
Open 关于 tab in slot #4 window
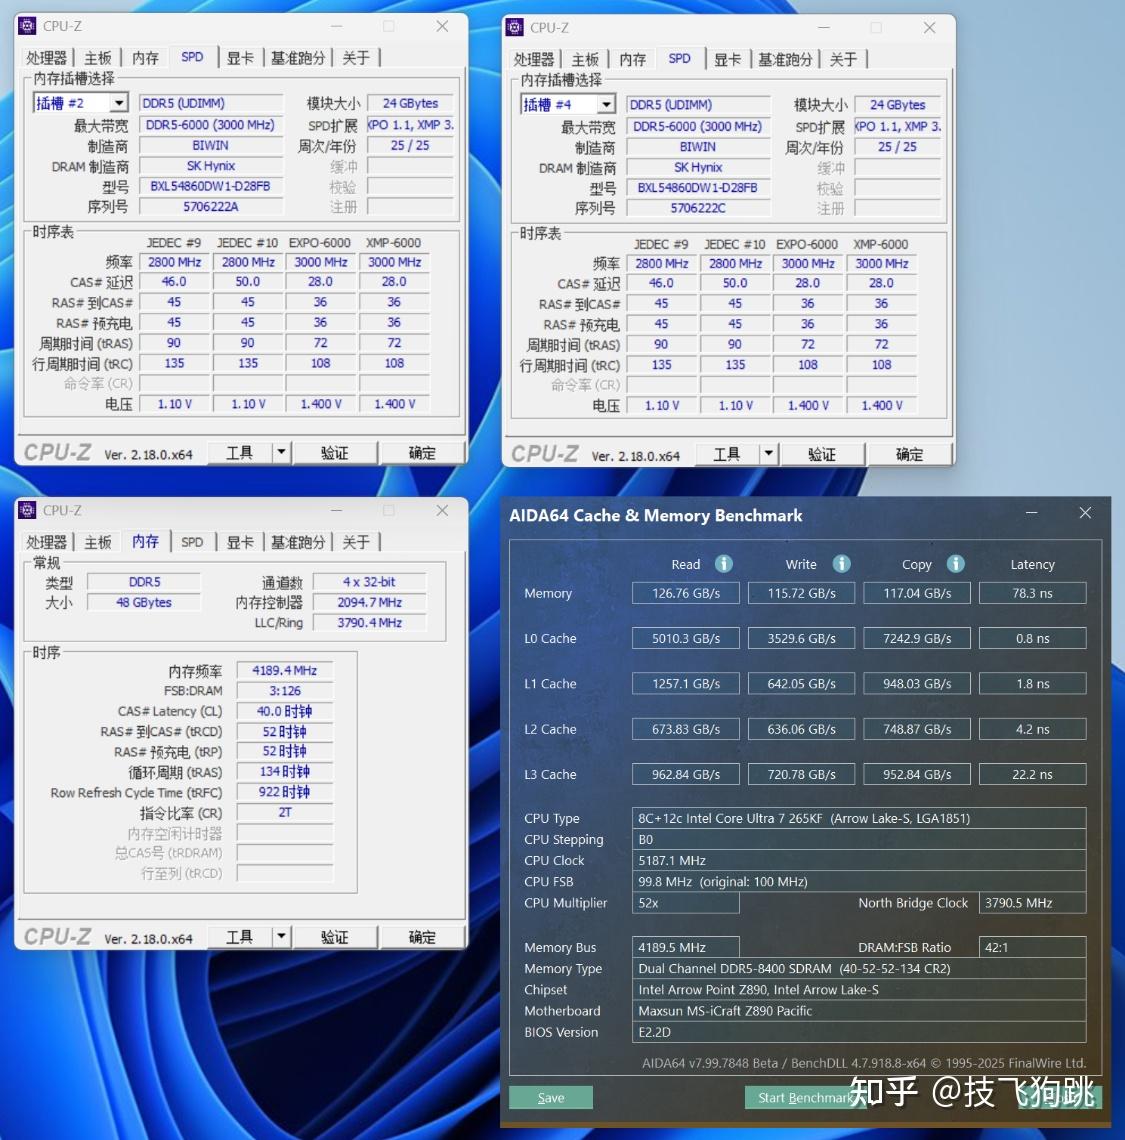click(x=844, y=59)
